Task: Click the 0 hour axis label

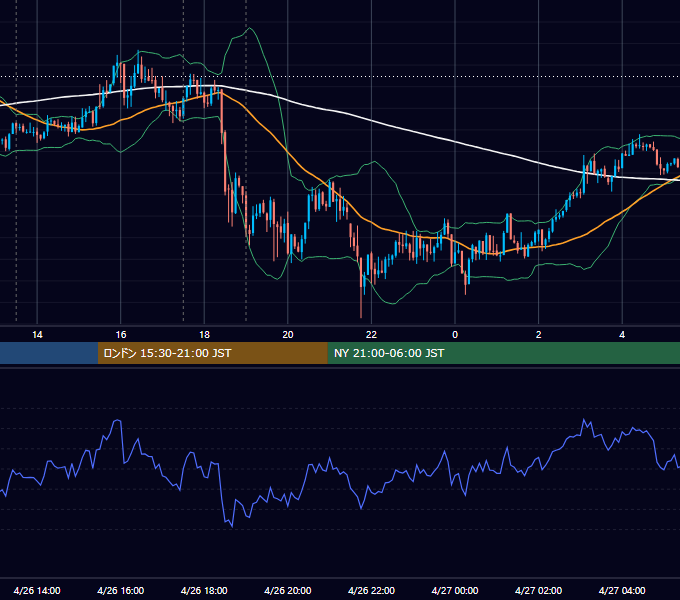Action: 455,335
